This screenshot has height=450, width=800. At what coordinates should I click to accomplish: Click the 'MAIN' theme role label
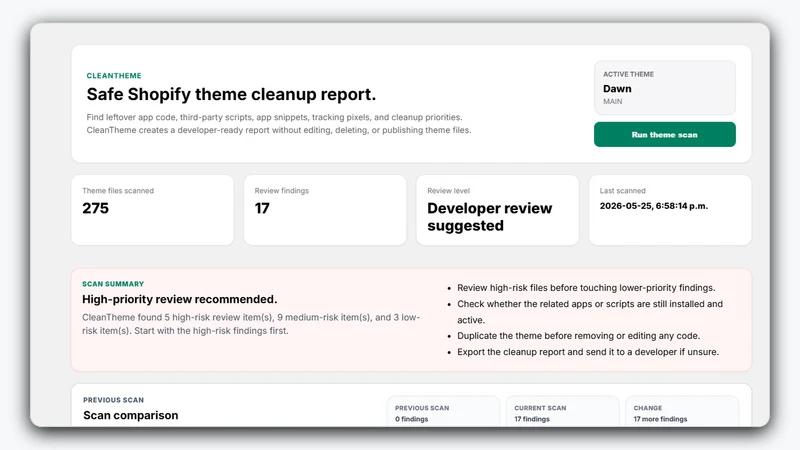pyautogui.click(x=613, y=102)
